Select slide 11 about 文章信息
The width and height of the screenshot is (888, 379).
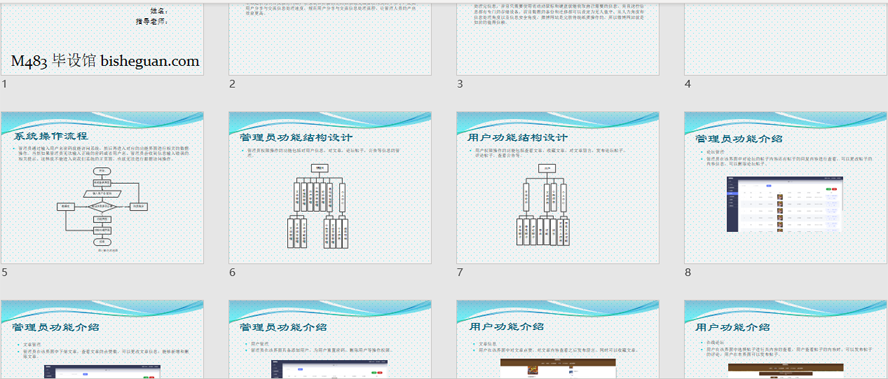coord(558,339)
